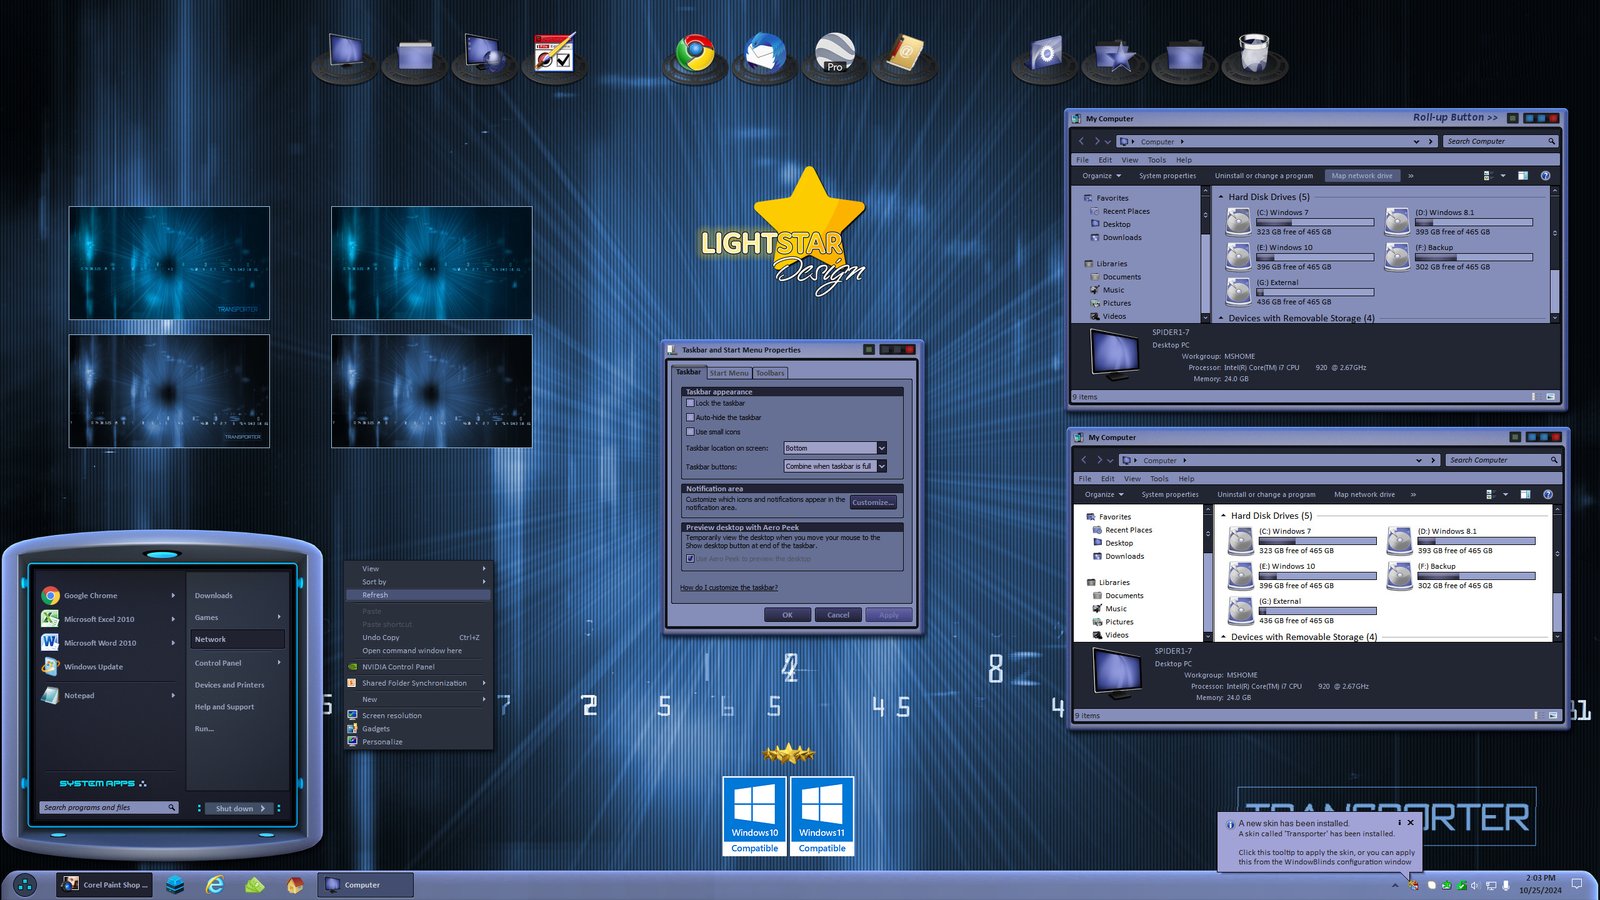
Task: Select Refresh in desktop context menu
Action: (x=418, y=595)
